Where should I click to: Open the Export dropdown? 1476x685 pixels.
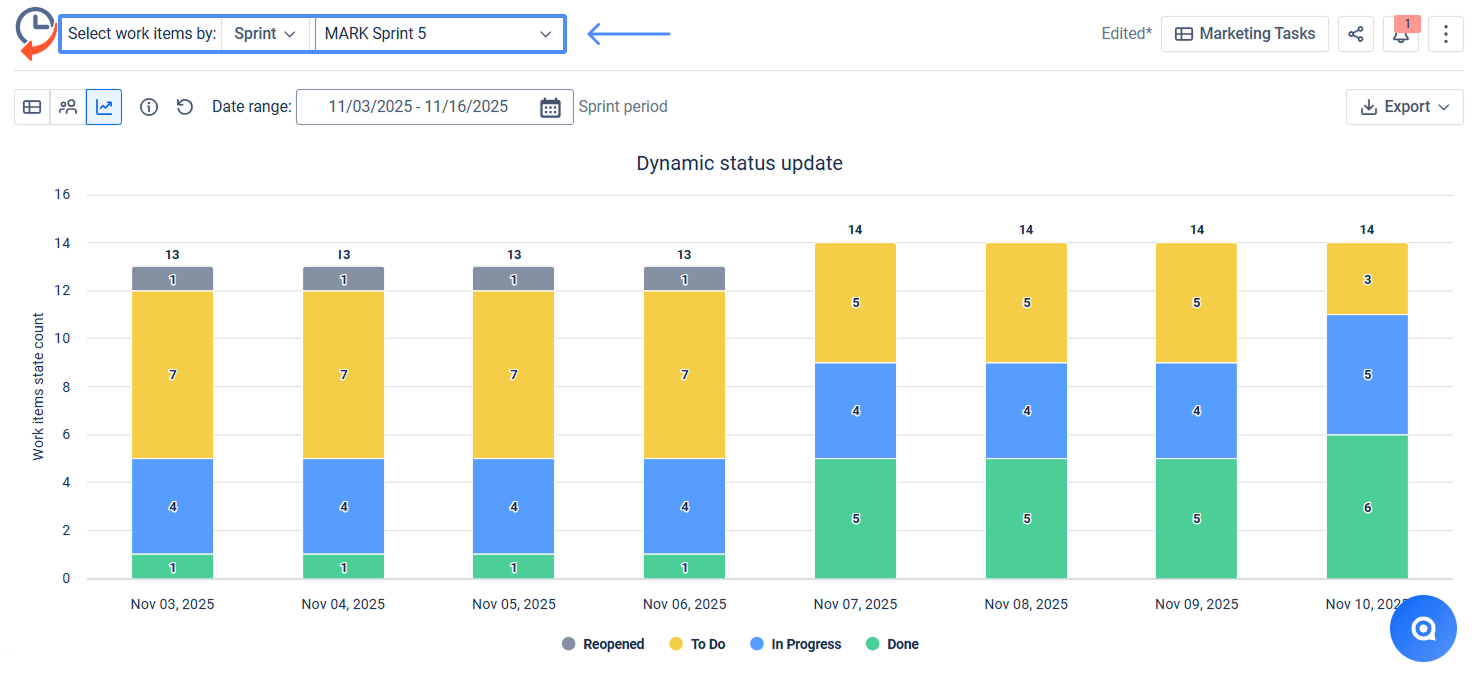tap(1405, 107)
